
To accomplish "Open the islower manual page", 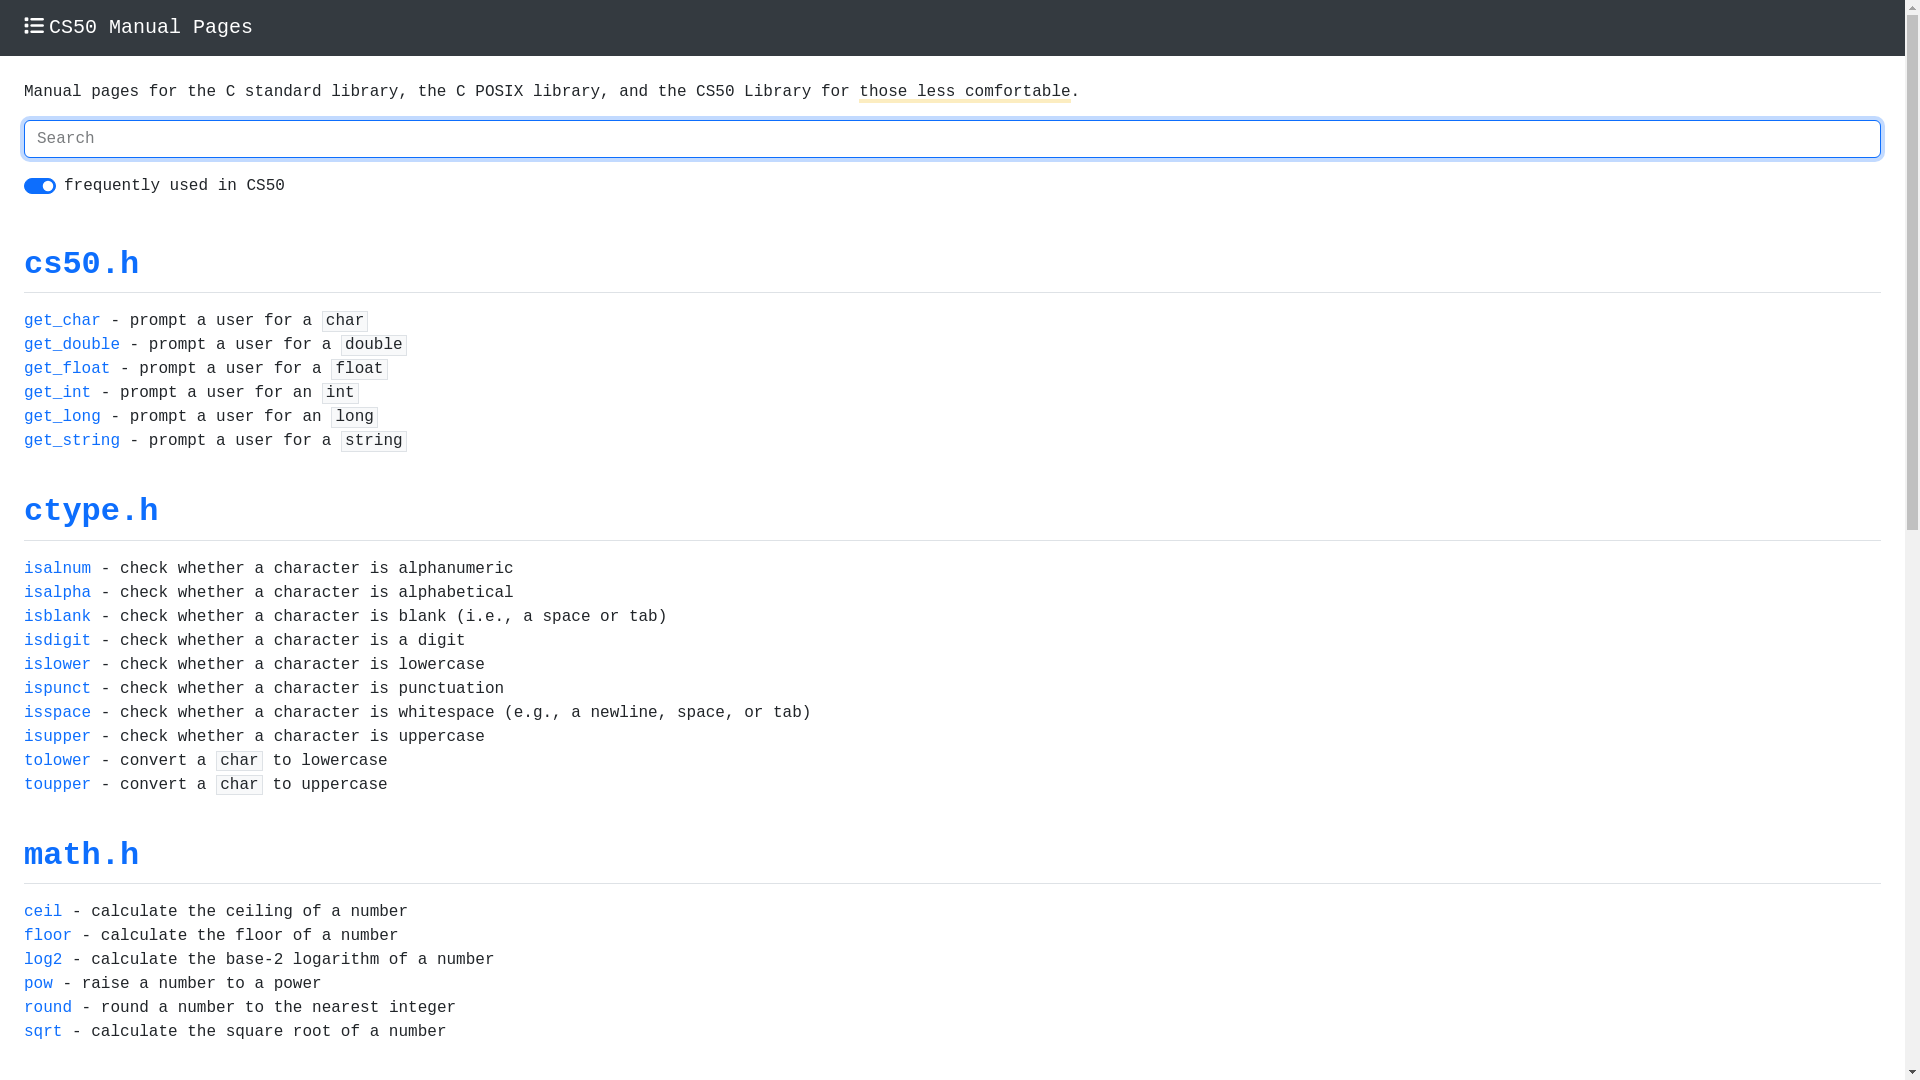I will (57, 665).
